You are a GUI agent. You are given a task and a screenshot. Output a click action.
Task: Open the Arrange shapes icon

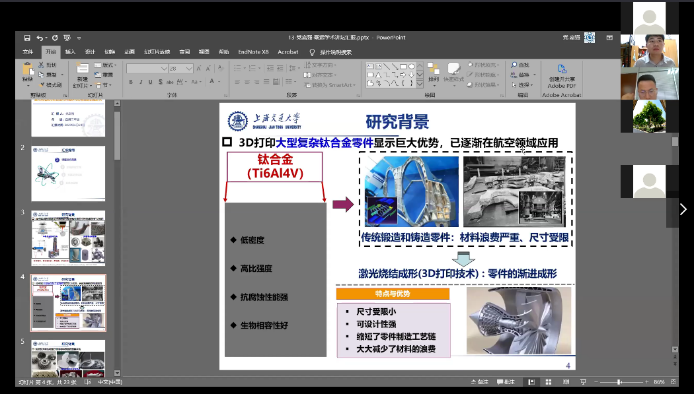tap(433, 69)
